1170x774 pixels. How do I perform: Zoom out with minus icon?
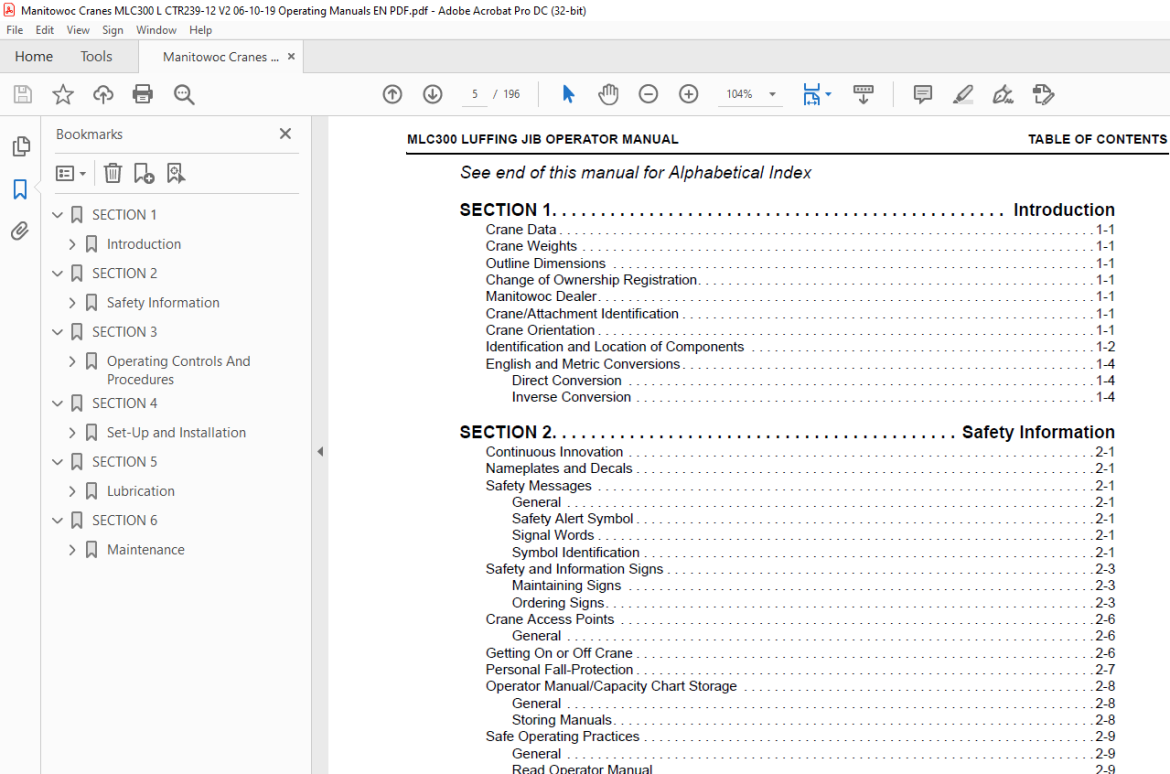click(648, 94)
